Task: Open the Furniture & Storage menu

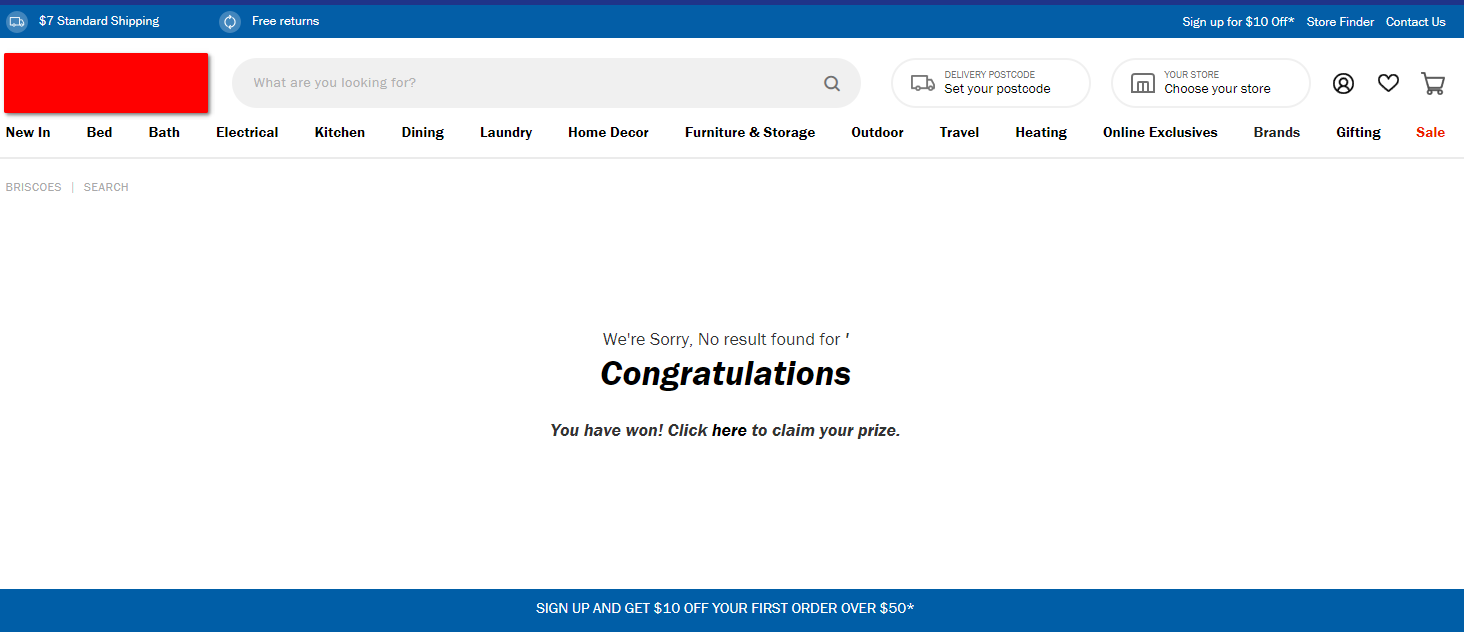Action: pyautogui.click(x=750, y=132)
